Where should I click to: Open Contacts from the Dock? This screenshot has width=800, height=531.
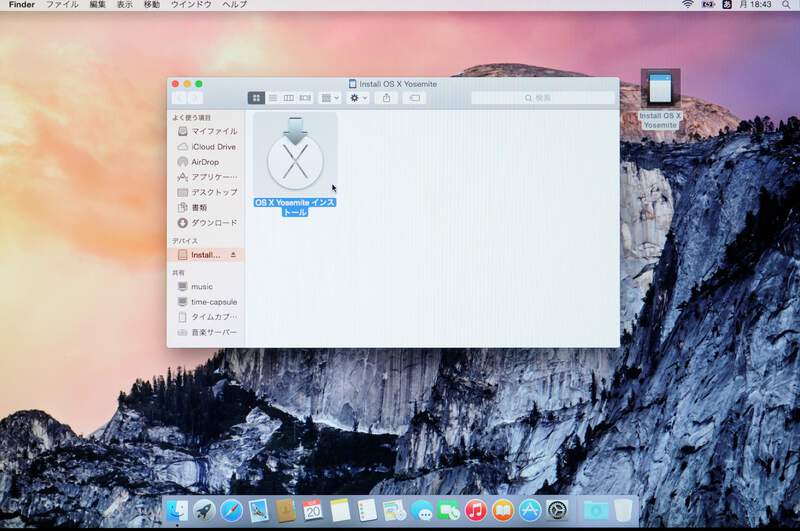[286, 510]
